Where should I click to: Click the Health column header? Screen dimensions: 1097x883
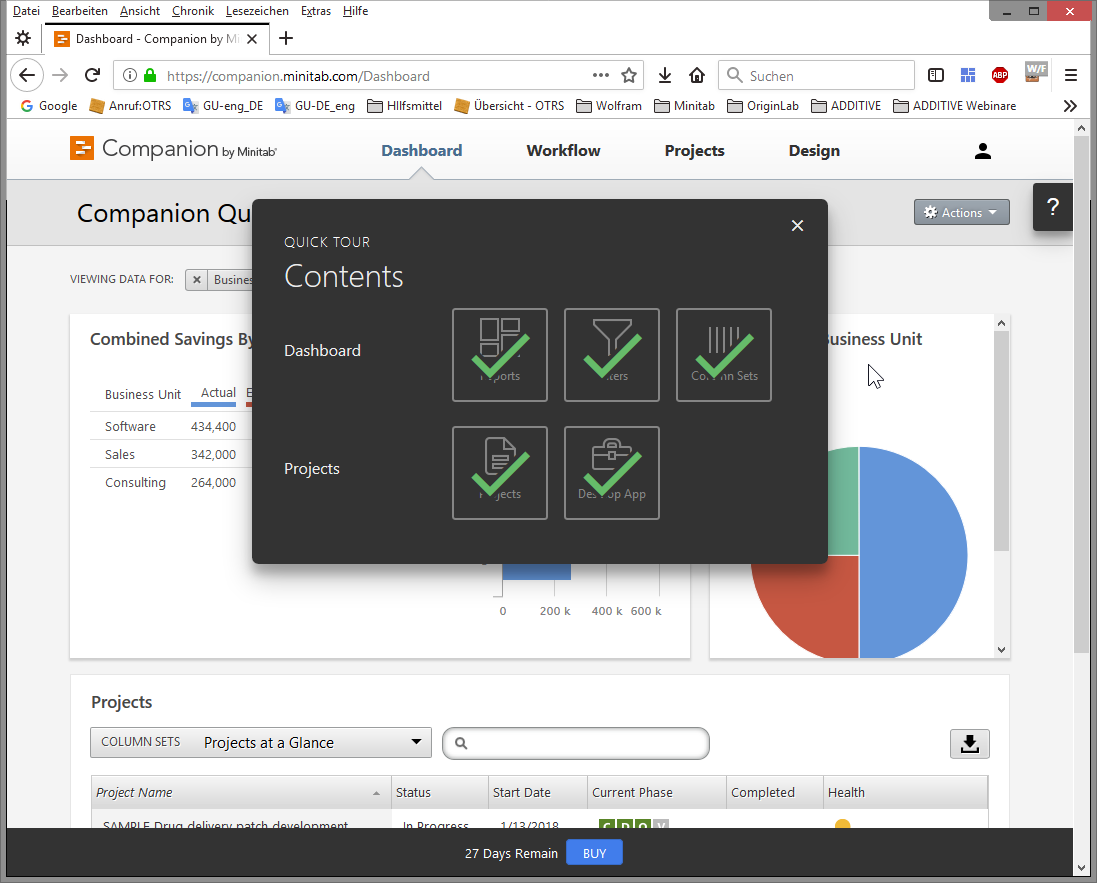point(905,793)
